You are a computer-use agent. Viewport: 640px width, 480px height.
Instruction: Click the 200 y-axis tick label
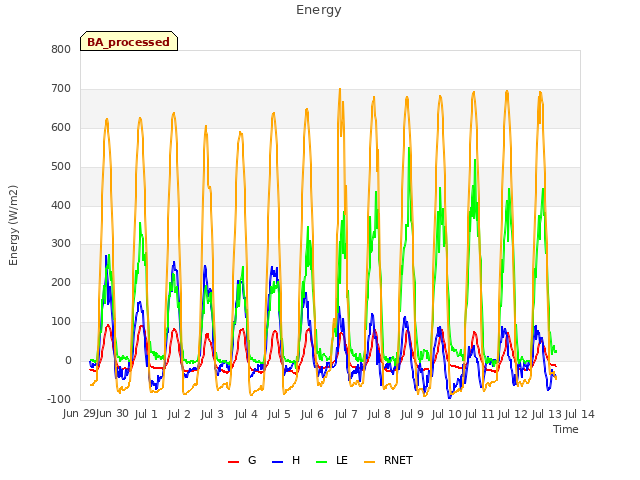61,282
